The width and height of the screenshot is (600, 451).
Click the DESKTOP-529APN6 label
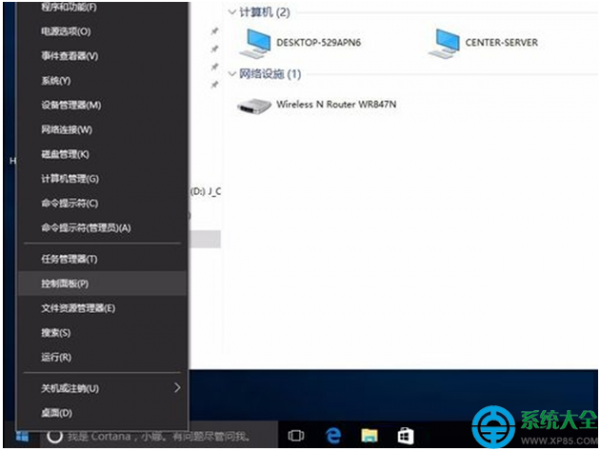pyautogui.click(x=318, y=42)
